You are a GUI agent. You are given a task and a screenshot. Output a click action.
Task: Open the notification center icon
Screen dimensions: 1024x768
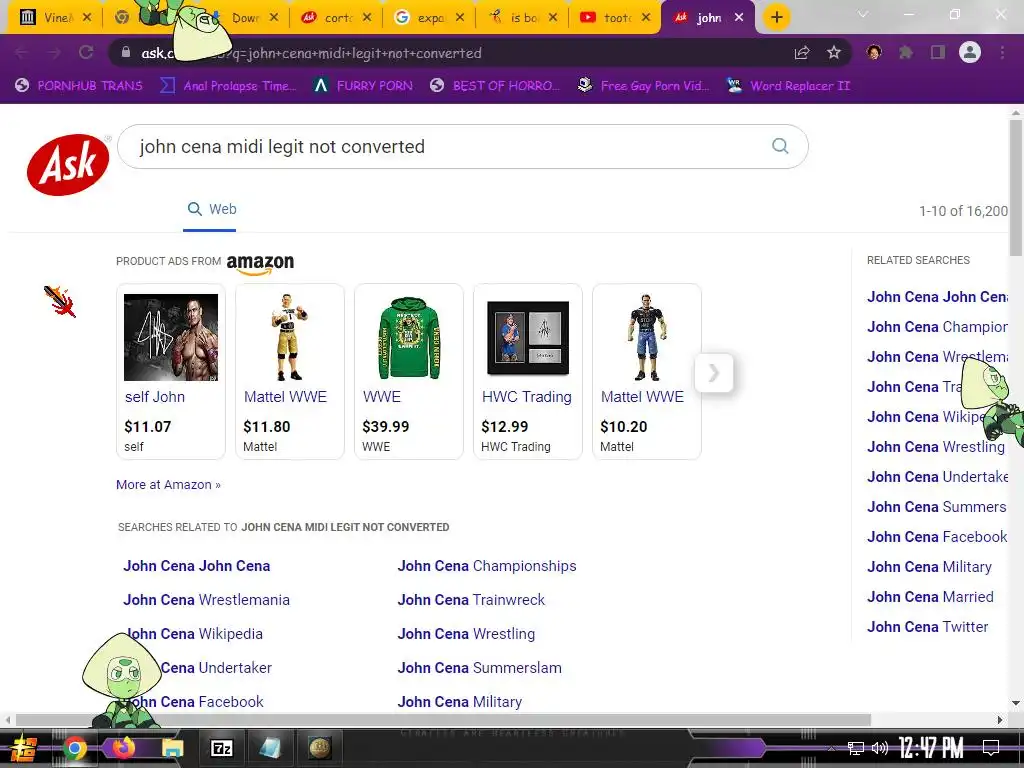coord(991,748)
